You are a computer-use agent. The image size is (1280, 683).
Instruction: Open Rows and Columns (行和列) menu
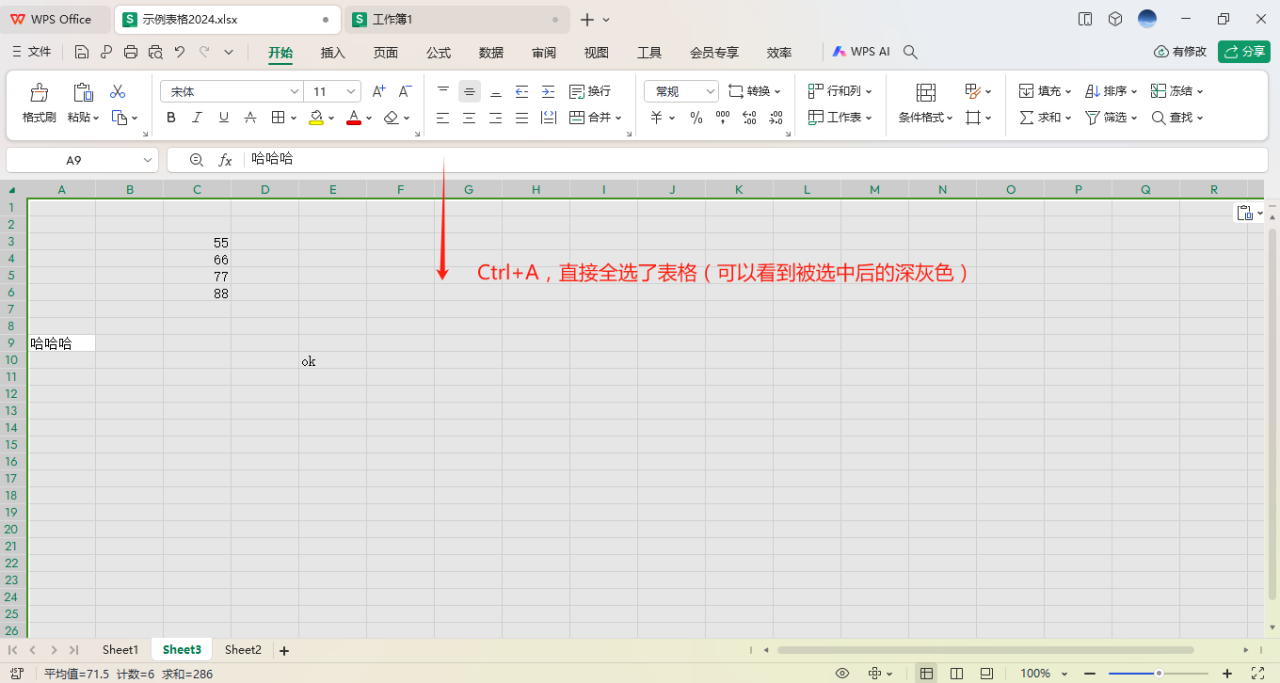point(840,91)
